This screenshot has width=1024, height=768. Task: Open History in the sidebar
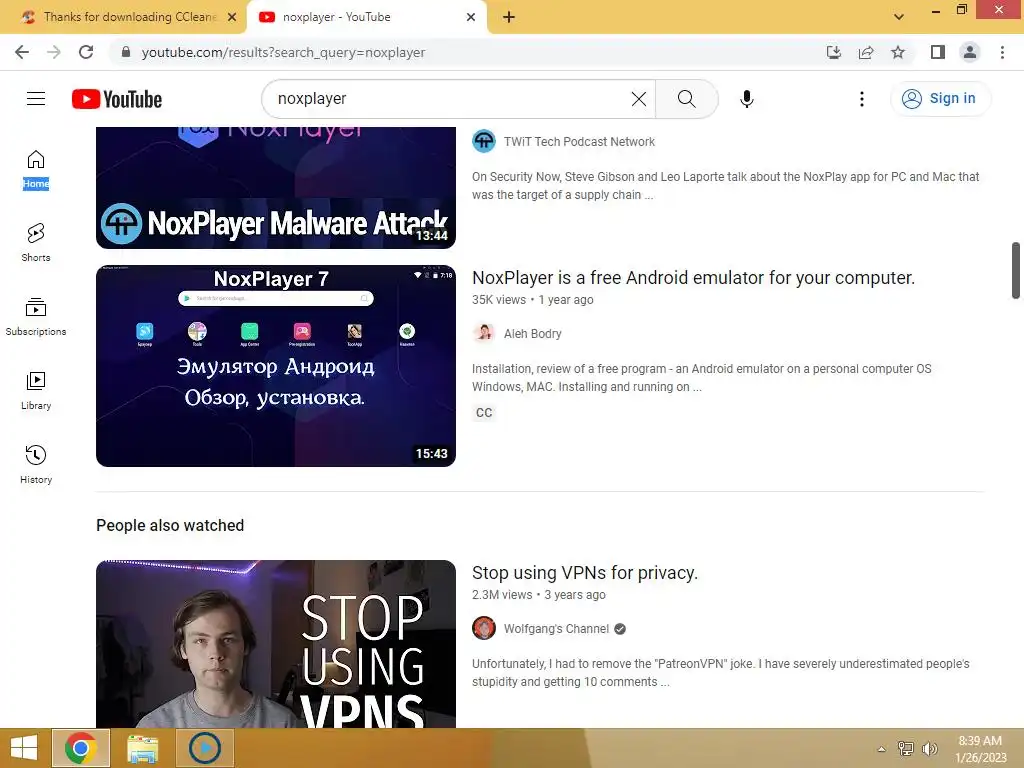[x=36, y=464]
